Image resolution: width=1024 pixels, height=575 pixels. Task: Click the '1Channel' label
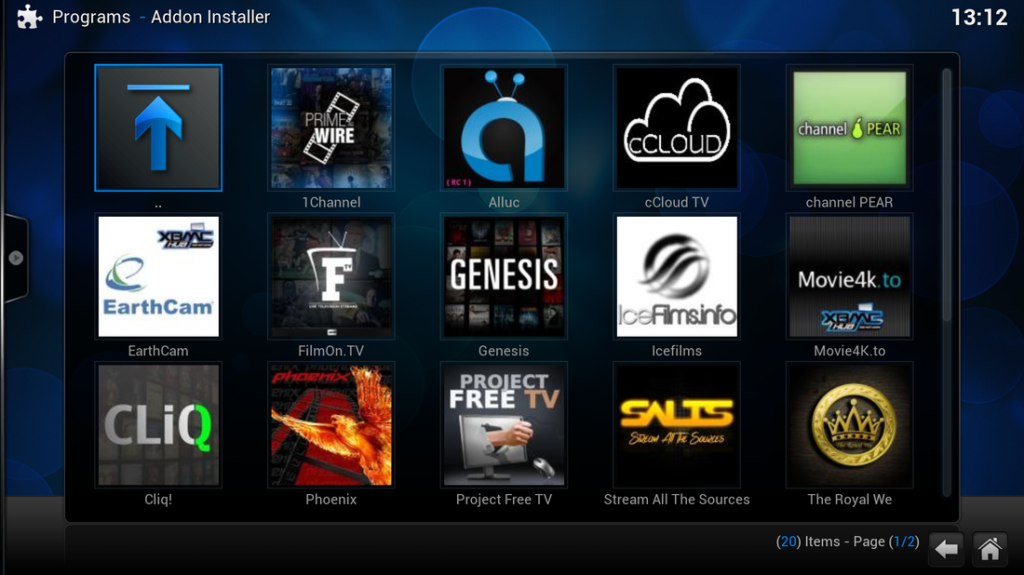tap(331, 203)
